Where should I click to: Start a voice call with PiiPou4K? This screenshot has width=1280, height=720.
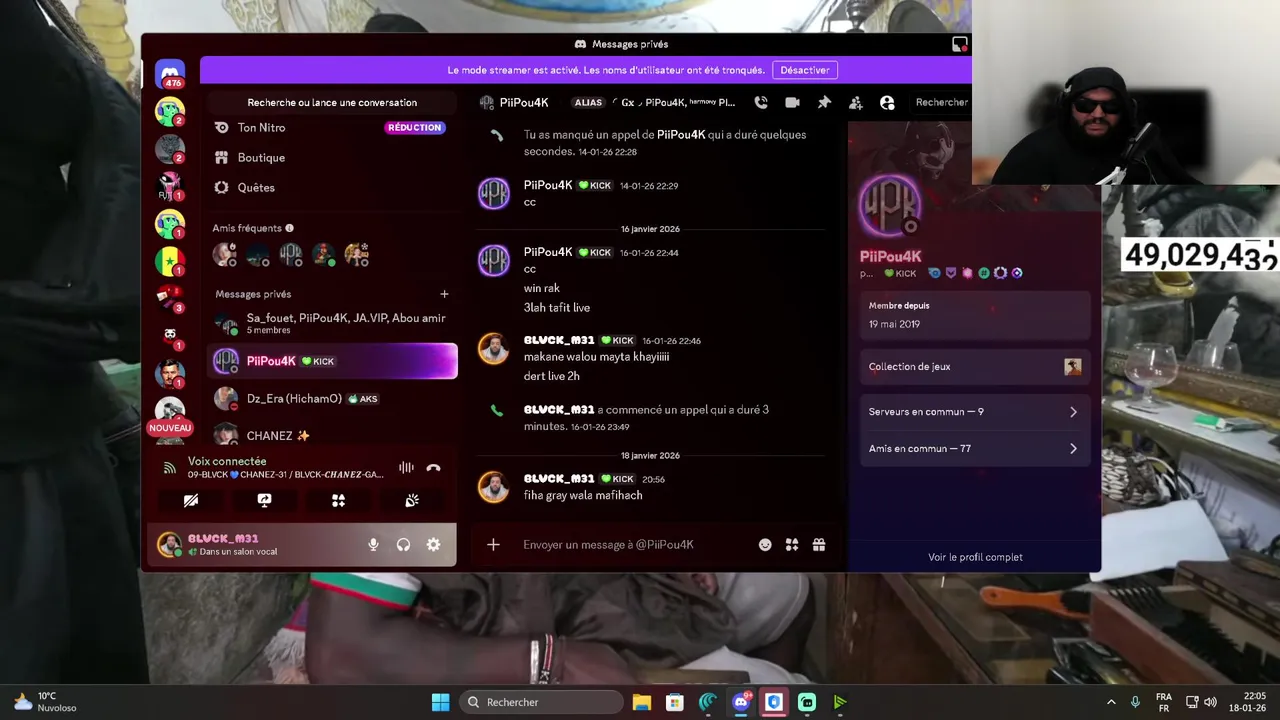(x=761, y=102)
